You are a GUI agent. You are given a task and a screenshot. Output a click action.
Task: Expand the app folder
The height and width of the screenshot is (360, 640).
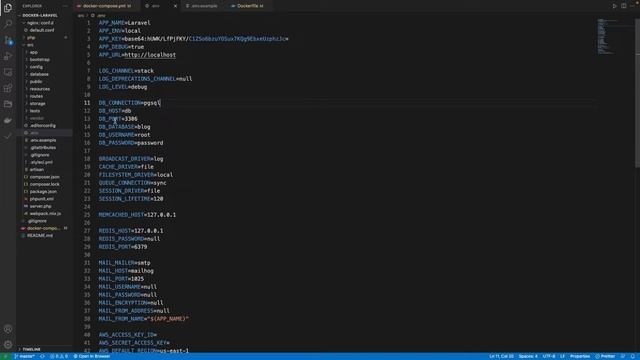(x=33, y=52)
